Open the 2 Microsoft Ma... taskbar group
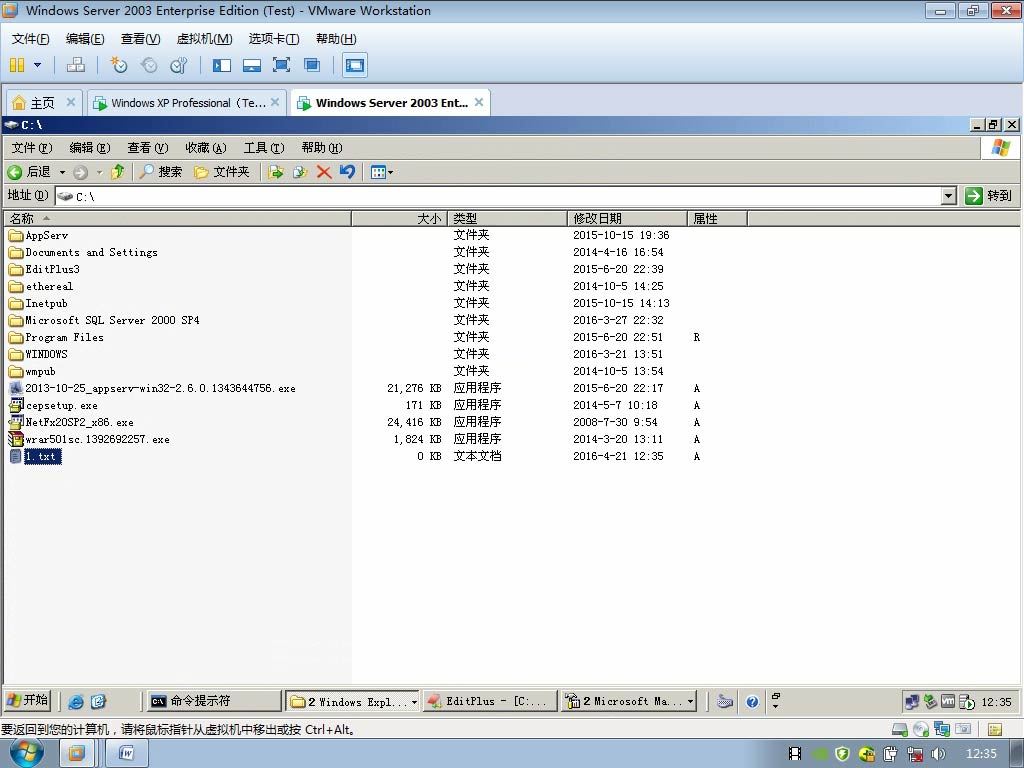 click(628, 701)
